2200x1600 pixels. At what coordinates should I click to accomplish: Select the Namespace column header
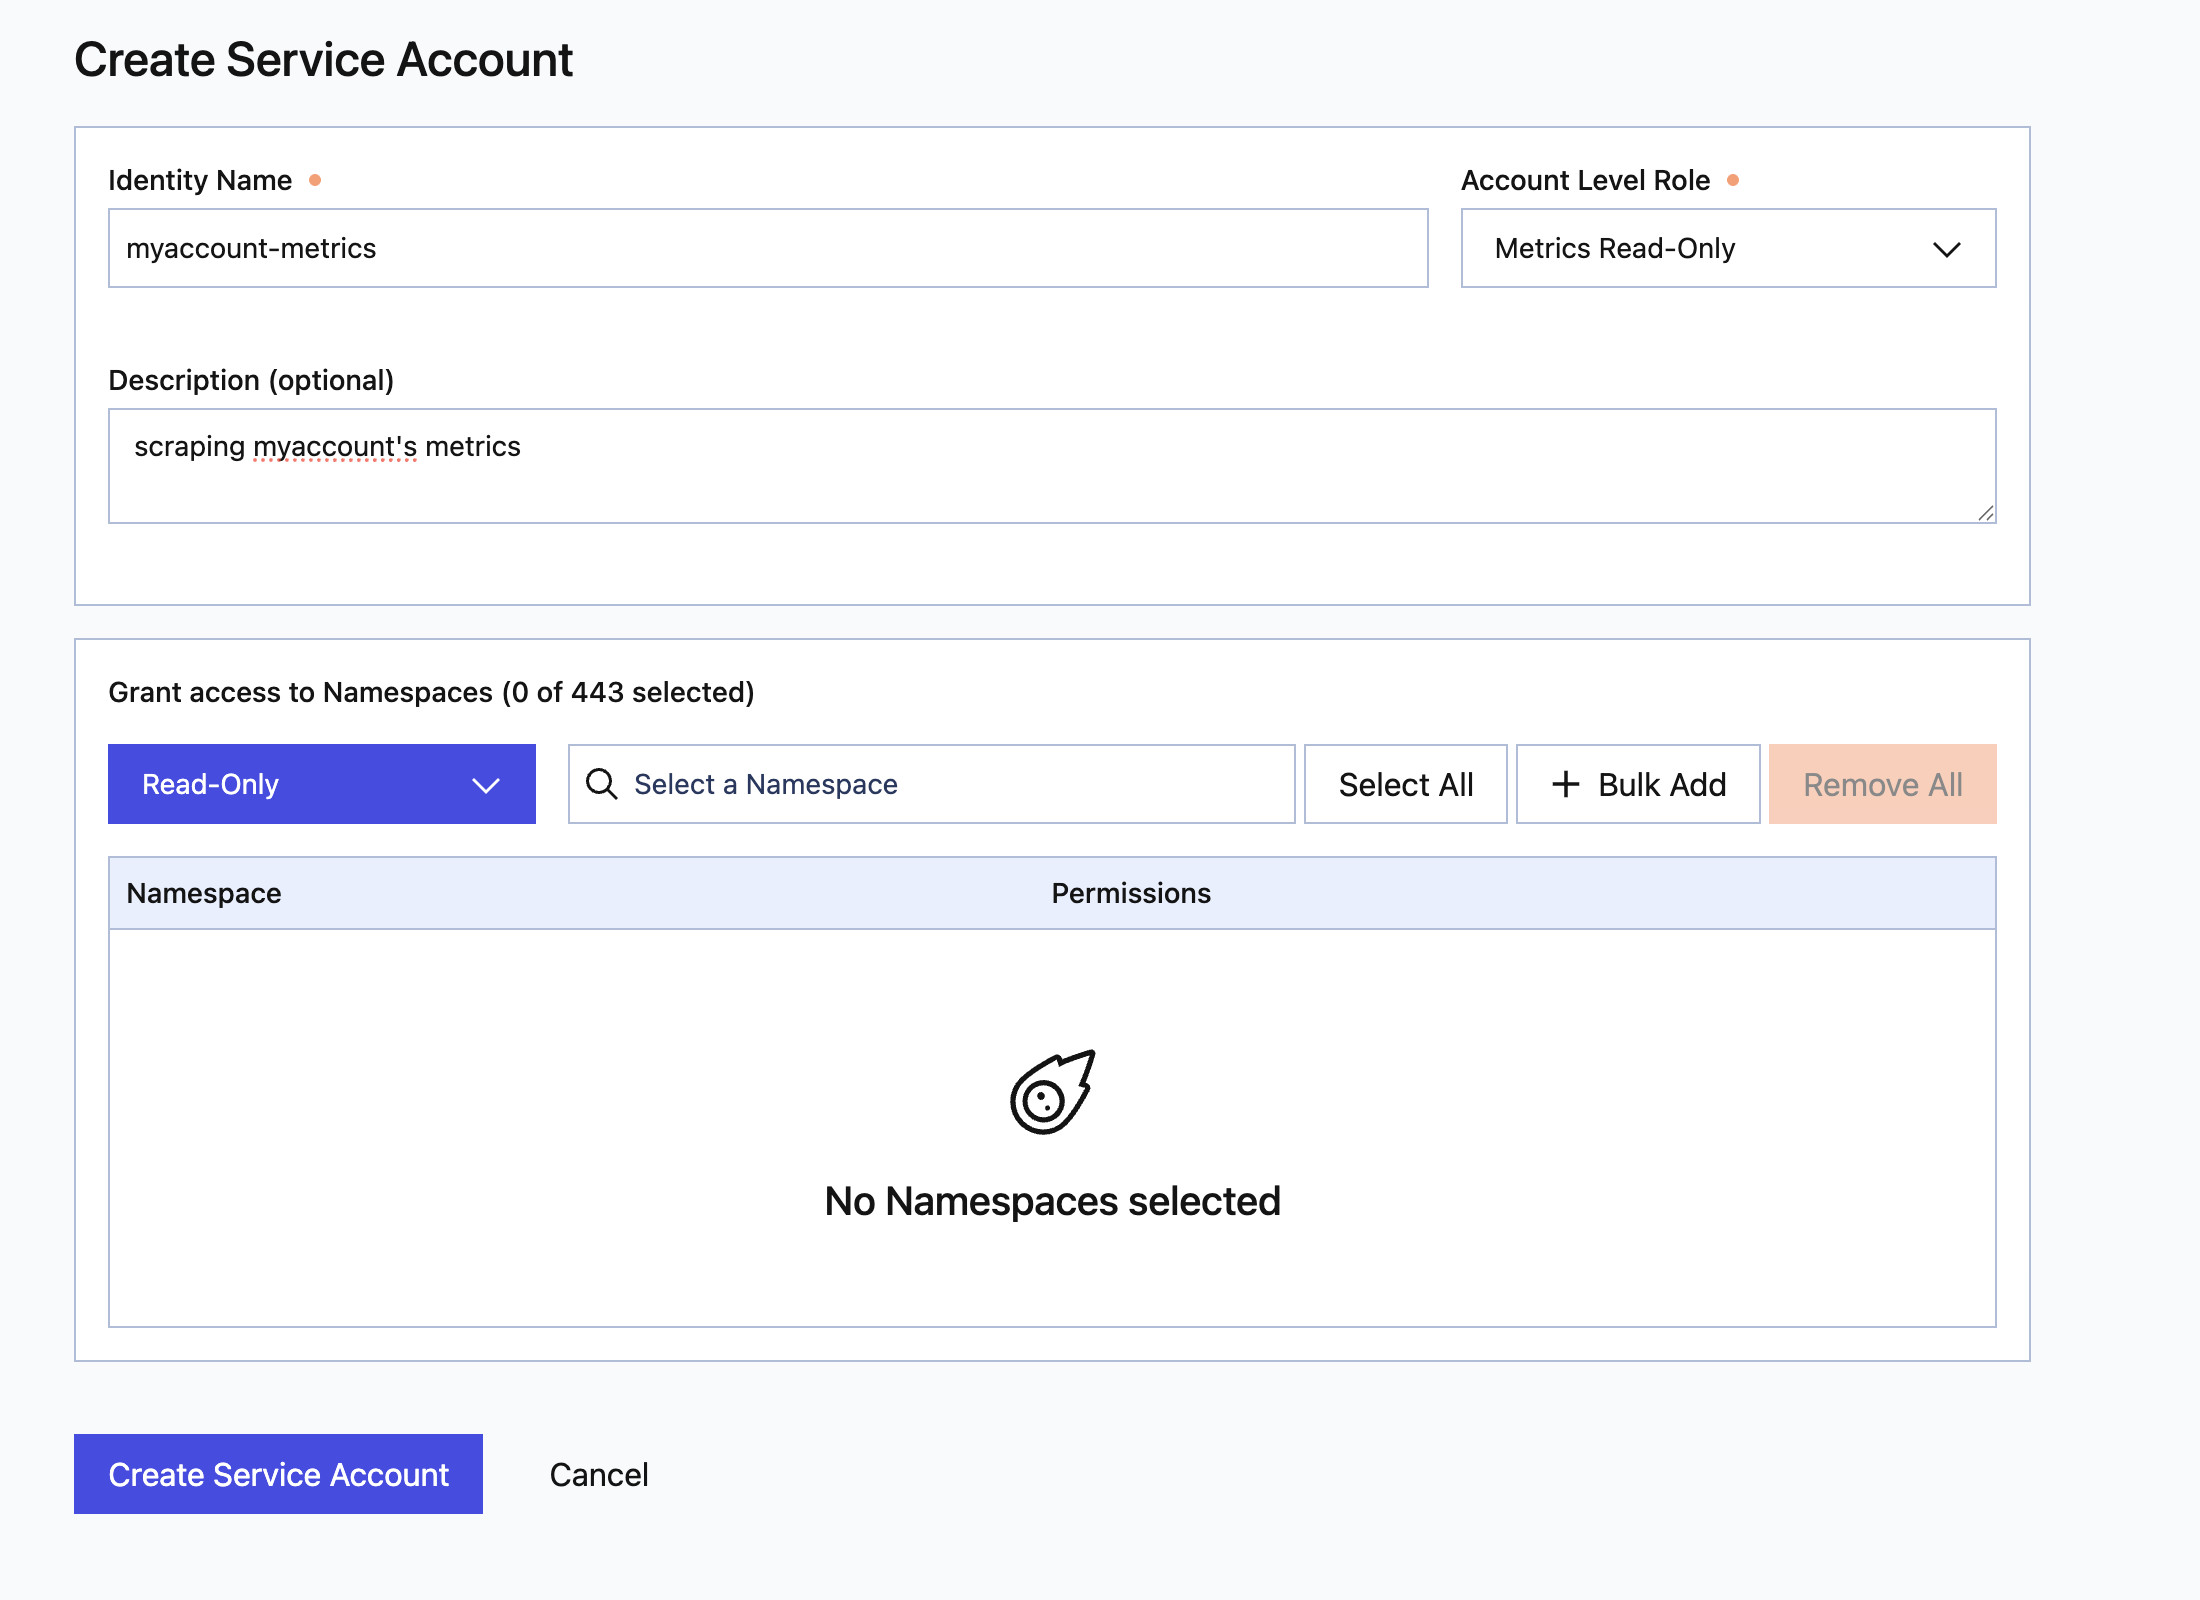pyautogui.click(x=204, y=893)
